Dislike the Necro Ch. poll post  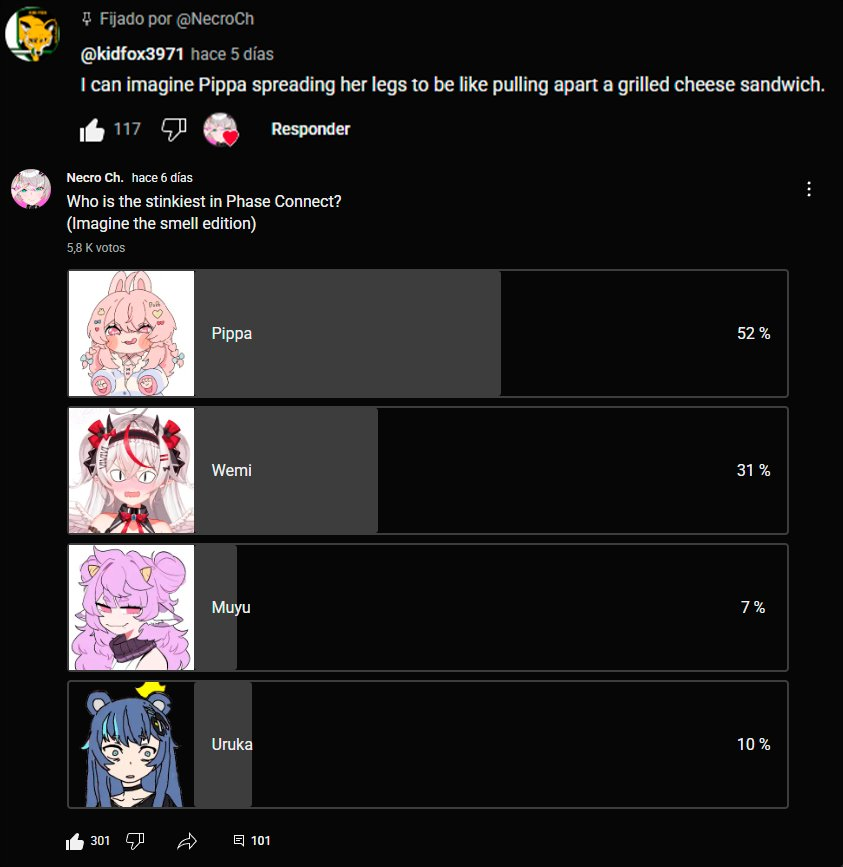(135, 841)
